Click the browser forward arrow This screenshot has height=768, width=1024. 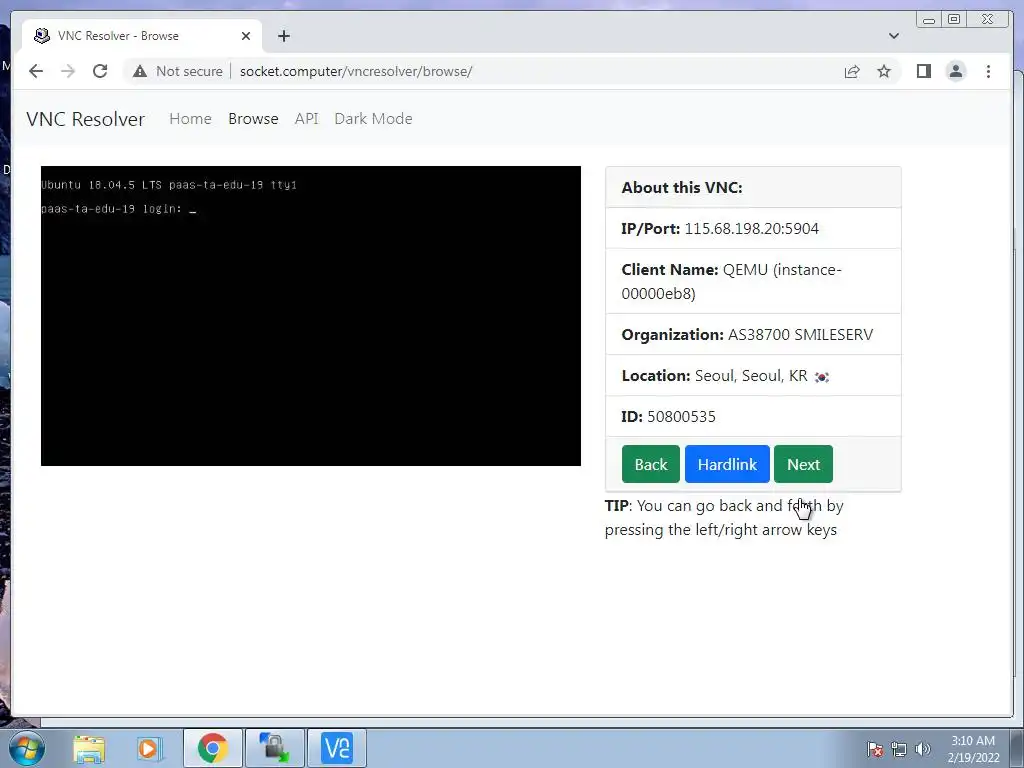68,71
